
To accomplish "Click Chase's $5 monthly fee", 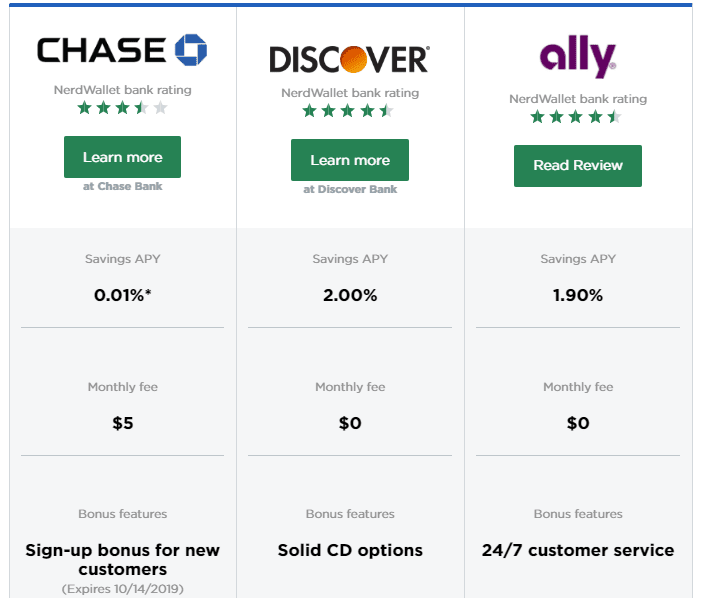I will coord(123,423).
